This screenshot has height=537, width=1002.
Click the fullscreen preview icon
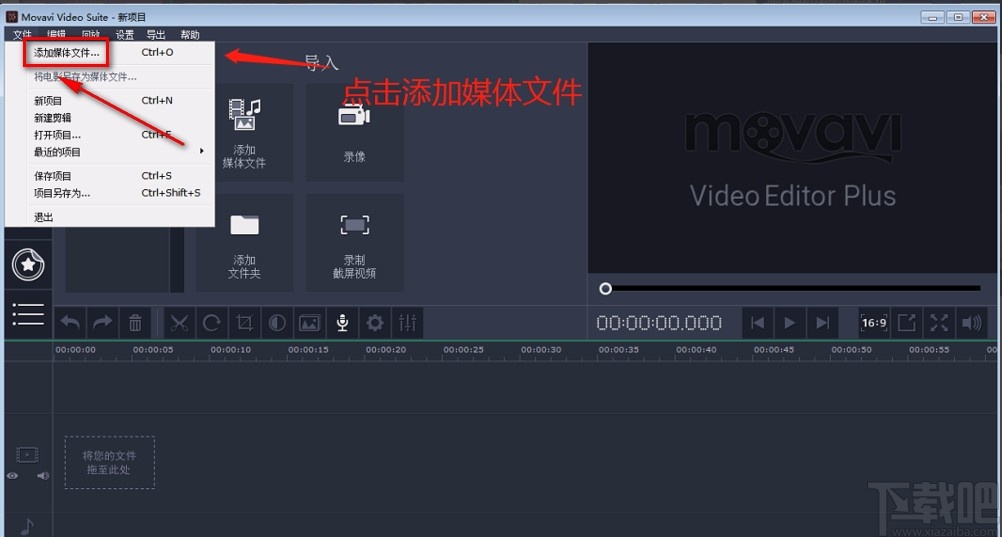[939, 323]
